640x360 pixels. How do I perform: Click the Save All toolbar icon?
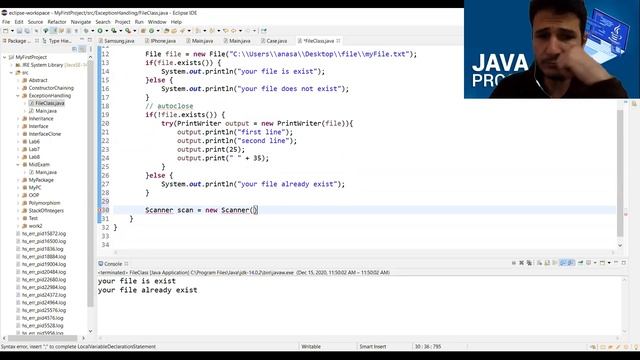[27, 31]
